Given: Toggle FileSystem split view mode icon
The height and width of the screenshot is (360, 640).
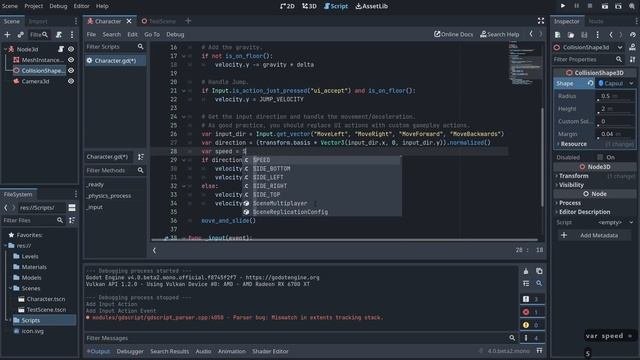Looking at the screenshot, I should [72, 208].
